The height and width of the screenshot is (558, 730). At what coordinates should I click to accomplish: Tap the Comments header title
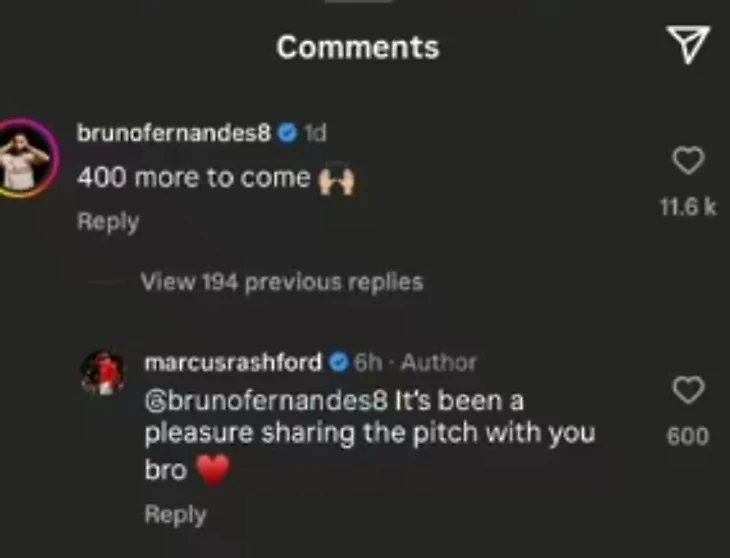[x=358, y=47]
